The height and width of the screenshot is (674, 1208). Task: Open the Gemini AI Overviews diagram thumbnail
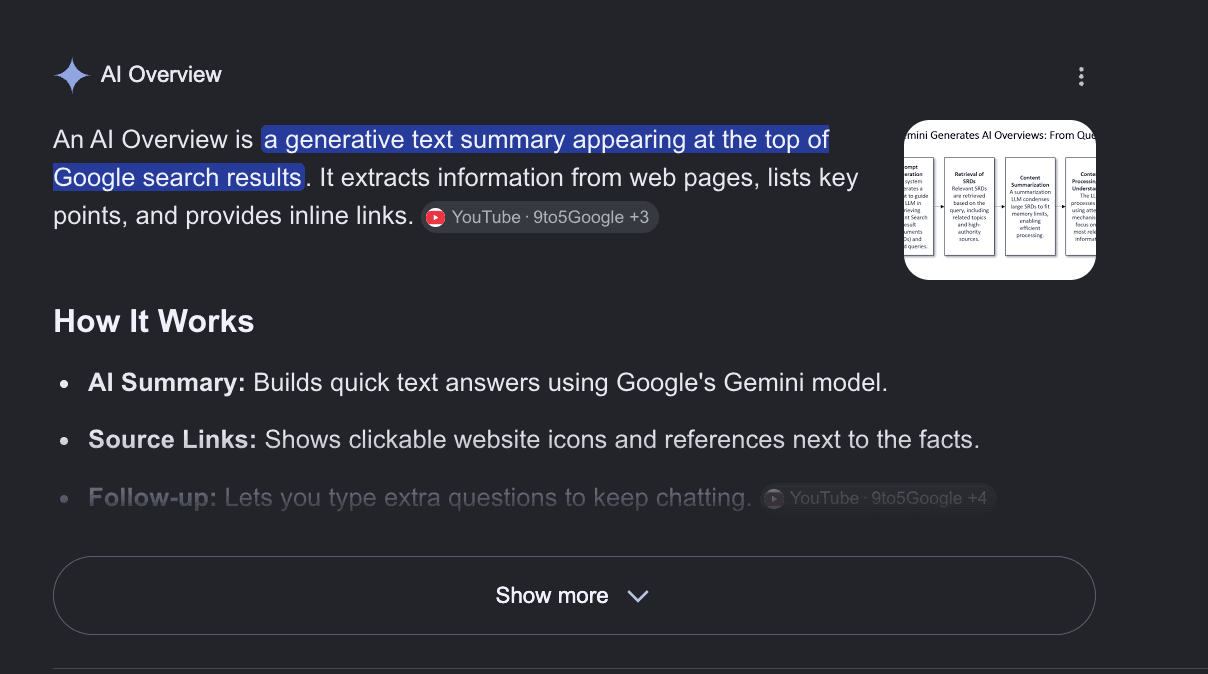click(x=1000, y=200)
